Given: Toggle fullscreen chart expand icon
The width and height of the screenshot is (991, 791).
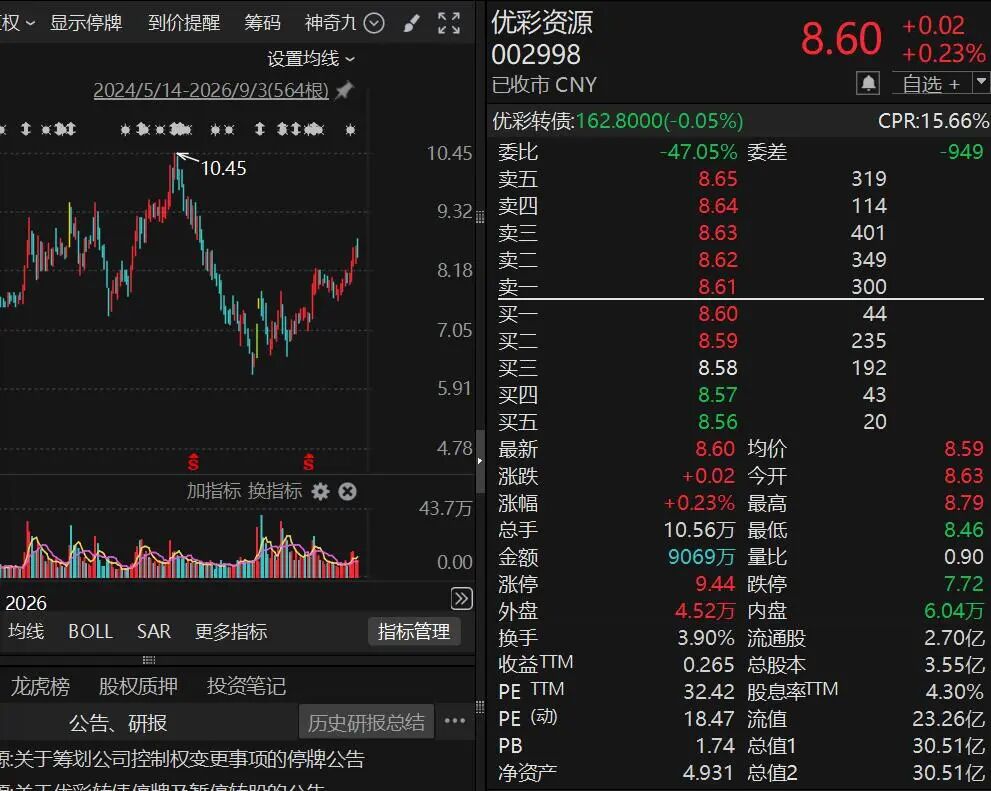Looking at the screenshot, I should tap(449, 23).
